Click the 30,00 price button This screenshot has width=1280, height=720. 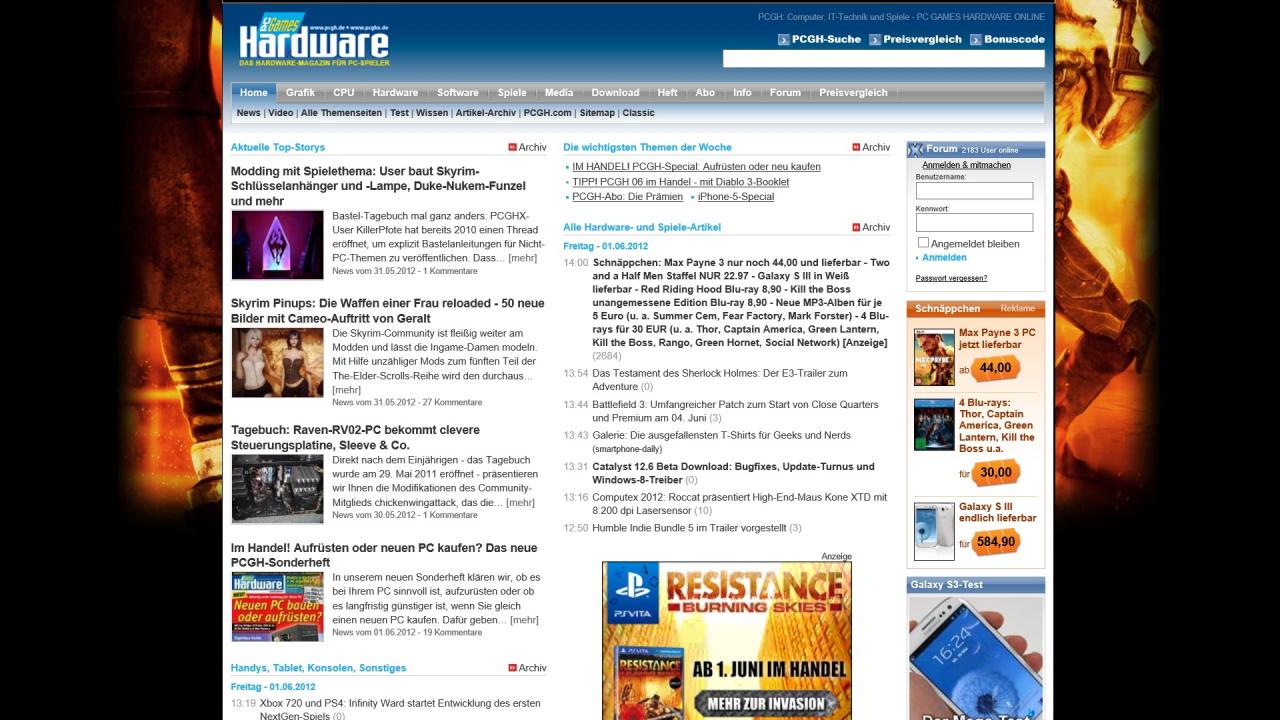click(995, 472)
